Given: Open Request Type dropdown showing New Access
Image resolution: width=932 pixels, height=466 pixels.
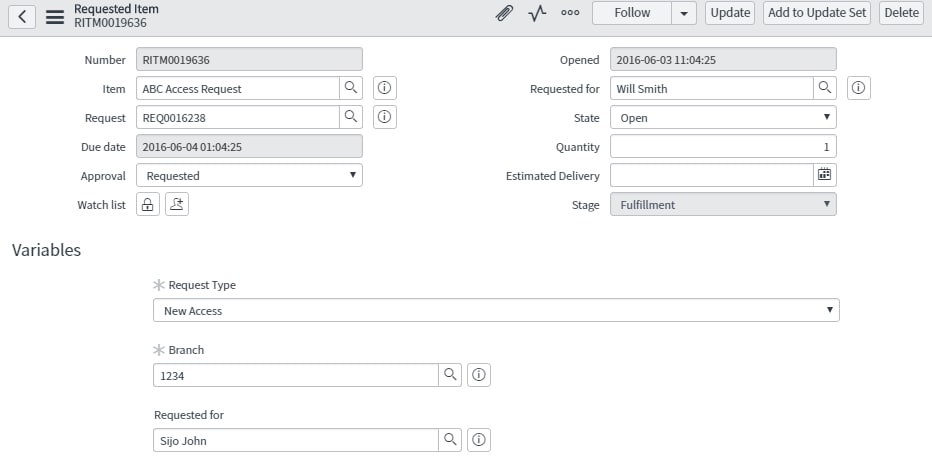Looking at the screenshot, I should pos(496,310).
